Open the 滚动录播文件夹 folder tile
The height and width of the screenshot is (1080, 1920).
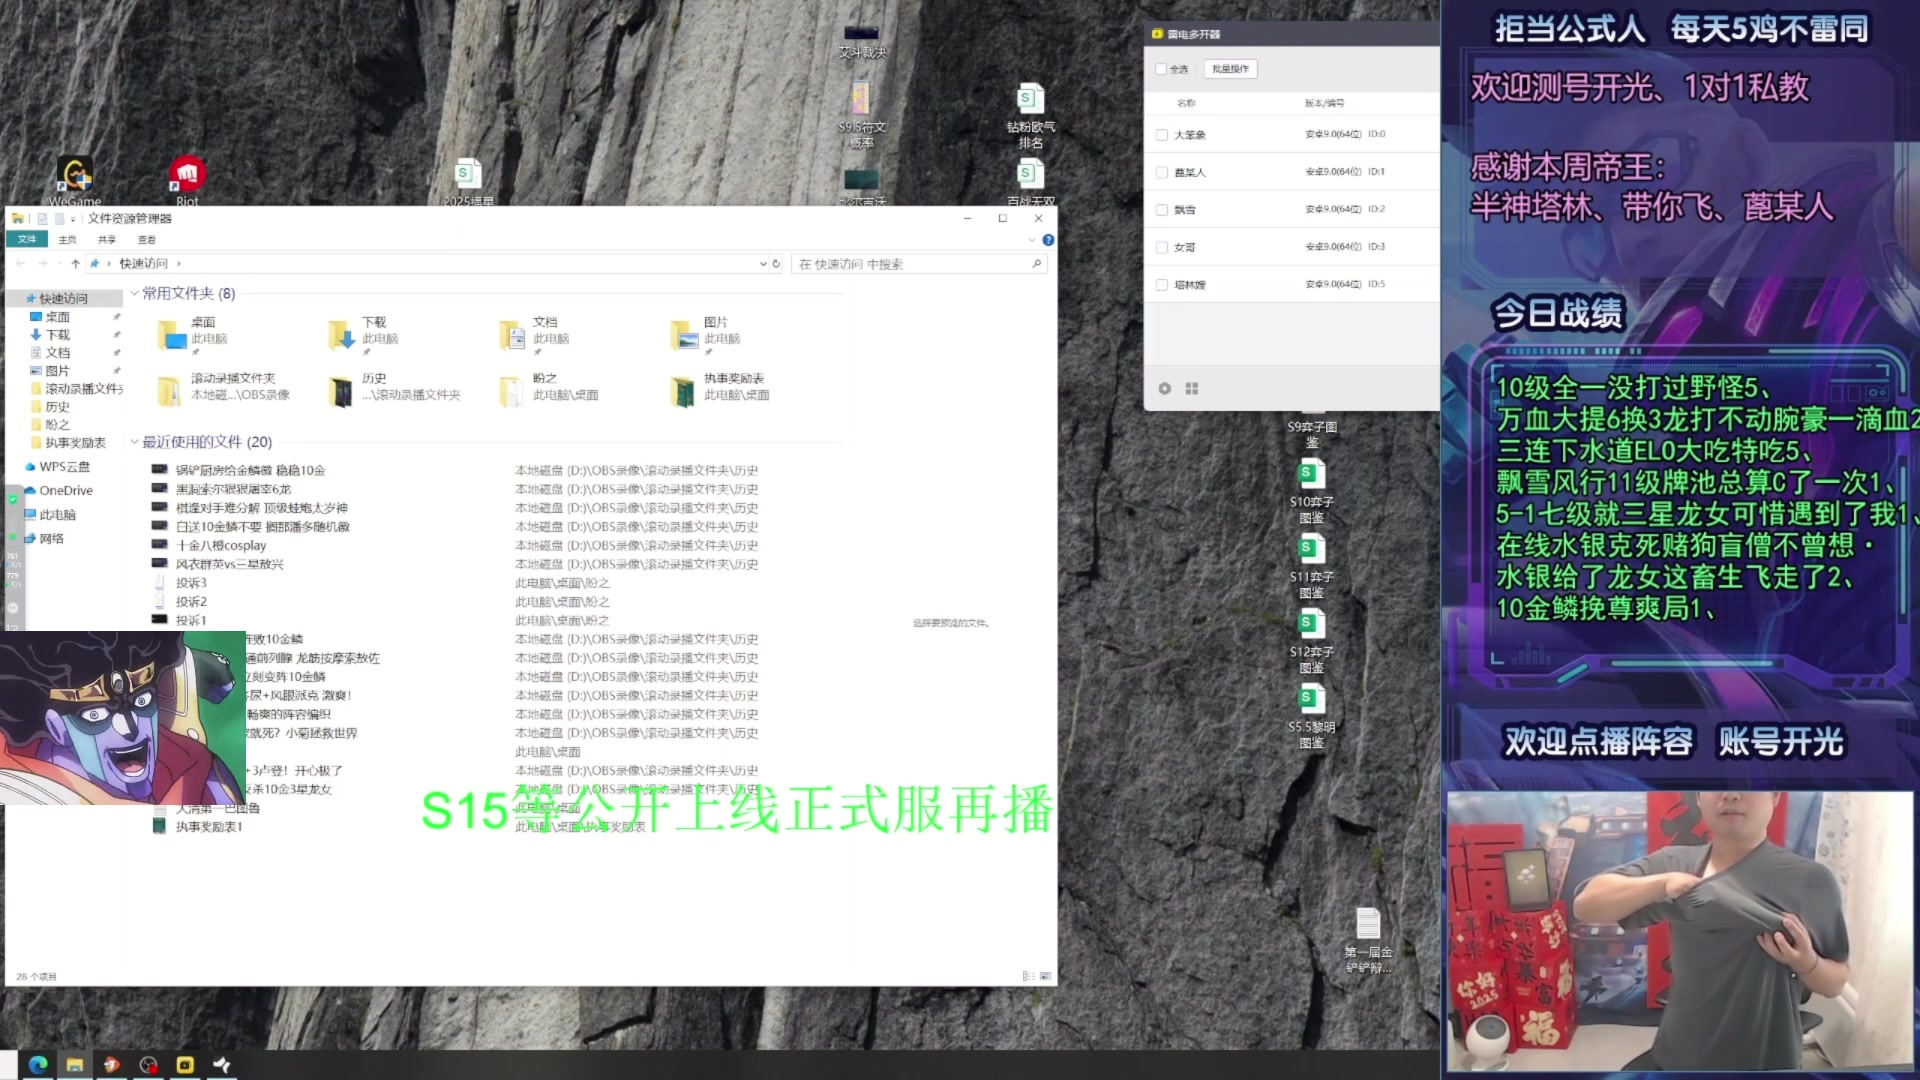(x=224, y=388)
